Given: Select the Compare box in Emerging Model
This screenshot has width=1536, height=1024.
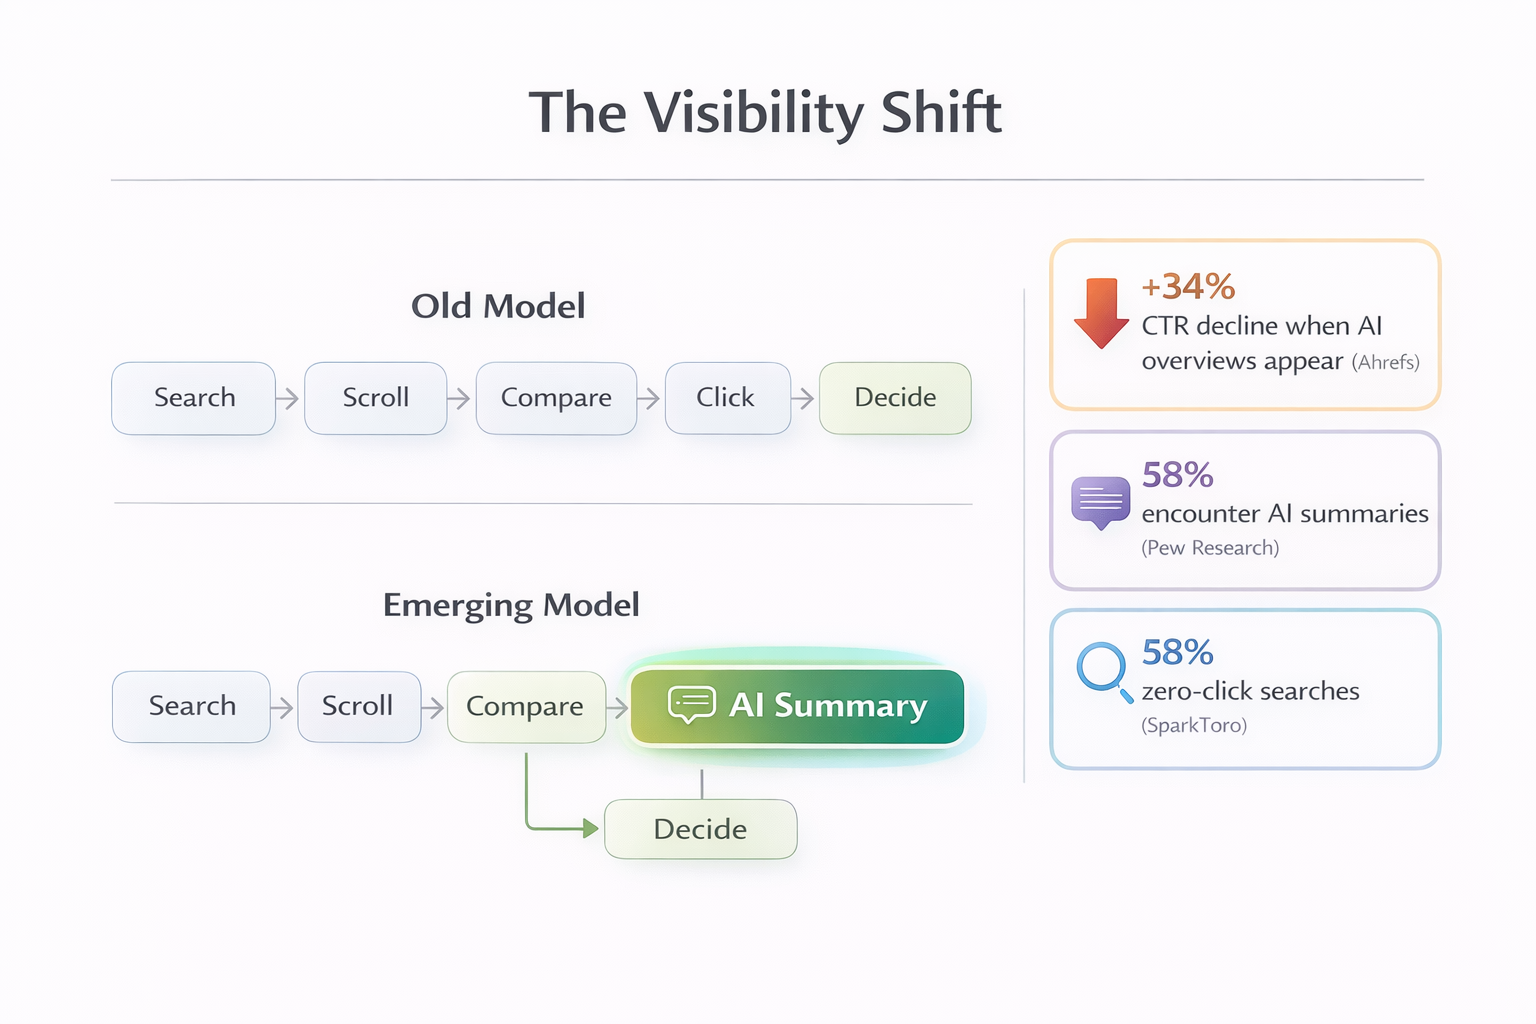Looking at the screenshot, I should click(x=526, y=707).
